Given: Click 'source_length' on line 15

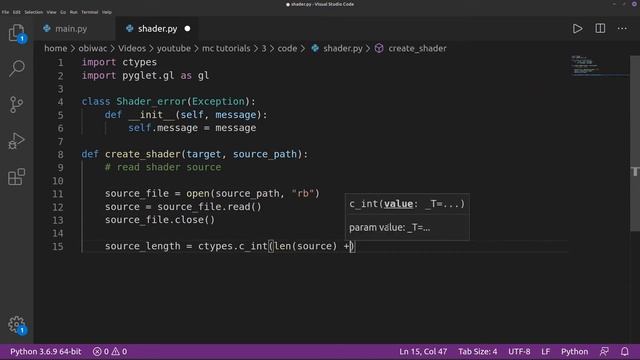Looking at the screenshot, I should [x=142, y=246].
